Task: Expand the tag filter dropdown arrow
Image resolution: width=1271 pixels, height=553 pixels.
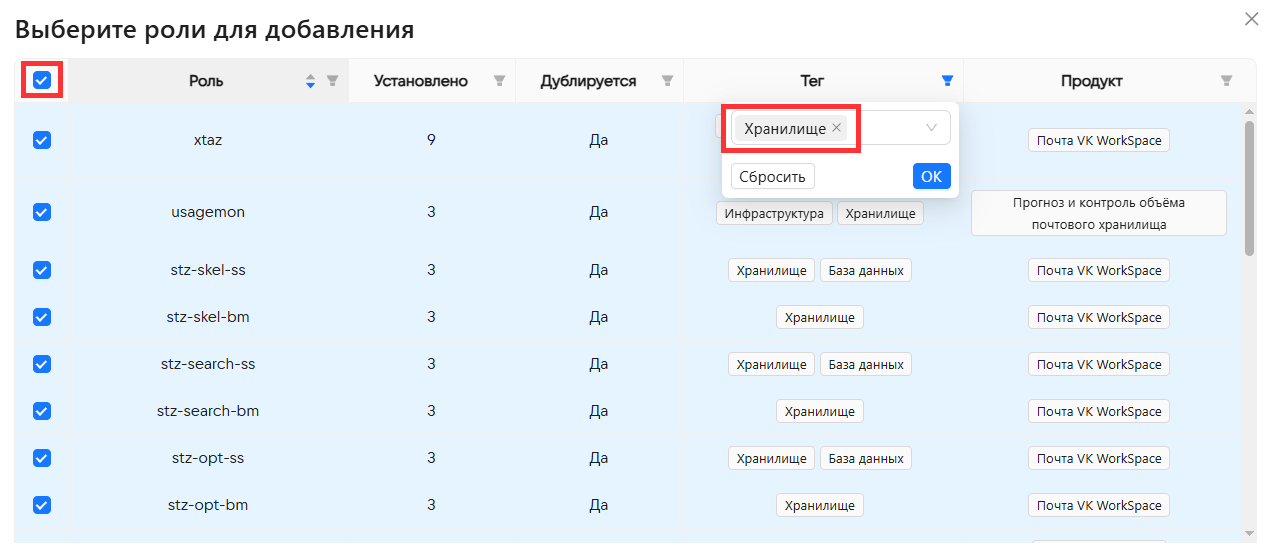Action: tap(932, 128)
